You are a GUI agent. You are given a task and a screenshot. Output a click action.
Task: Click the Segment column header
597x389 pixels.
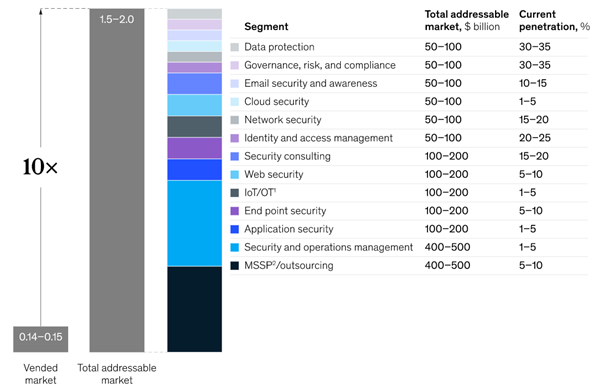click(x=266, y=27)
